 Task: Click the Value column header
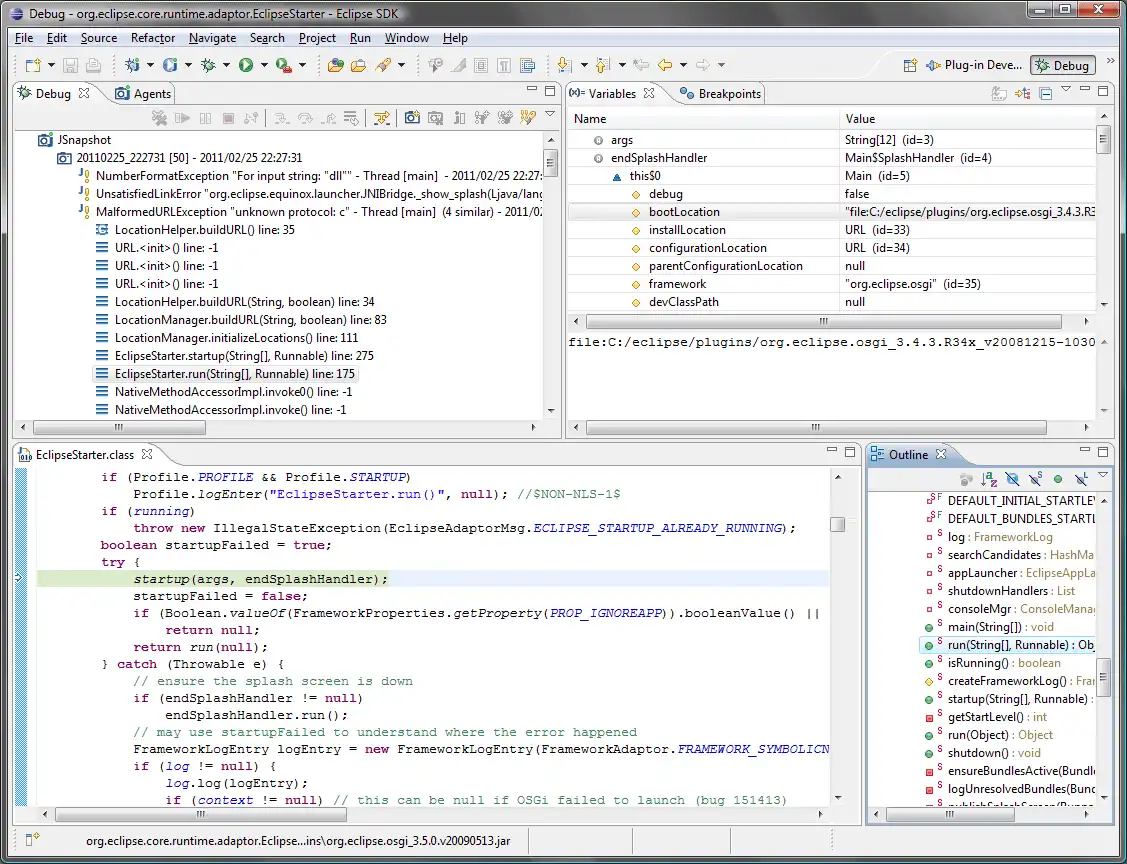[967, 119]
